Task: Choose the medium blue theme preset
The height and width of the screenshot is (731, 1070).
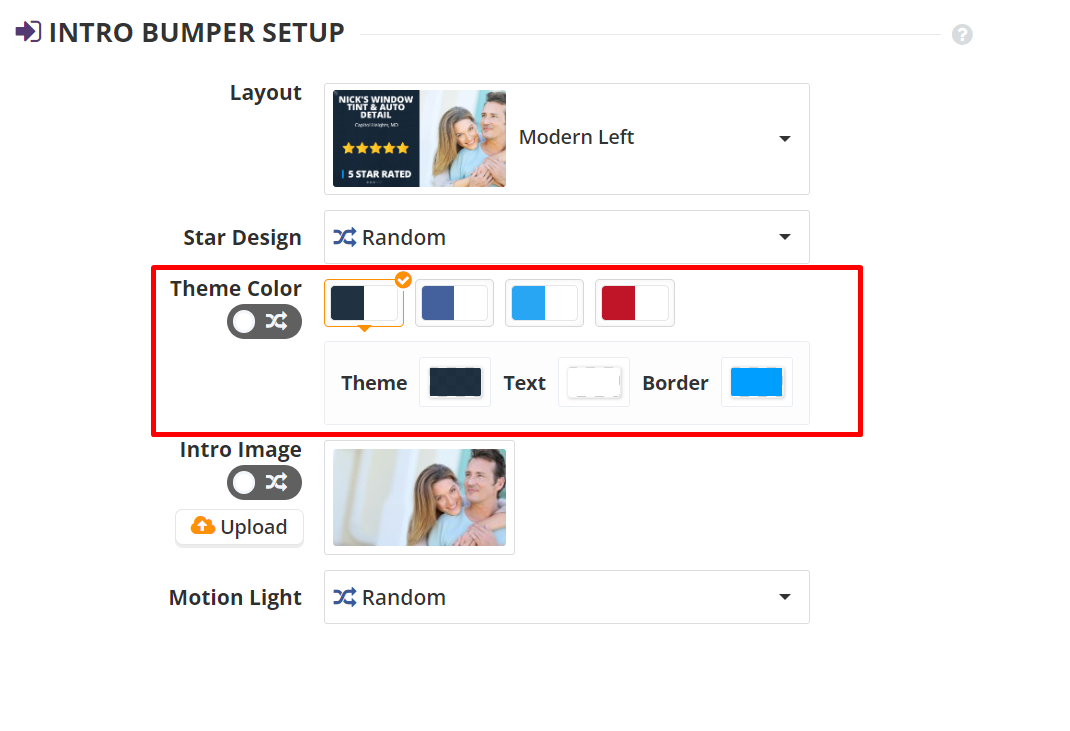Action: tap(454, 303)
